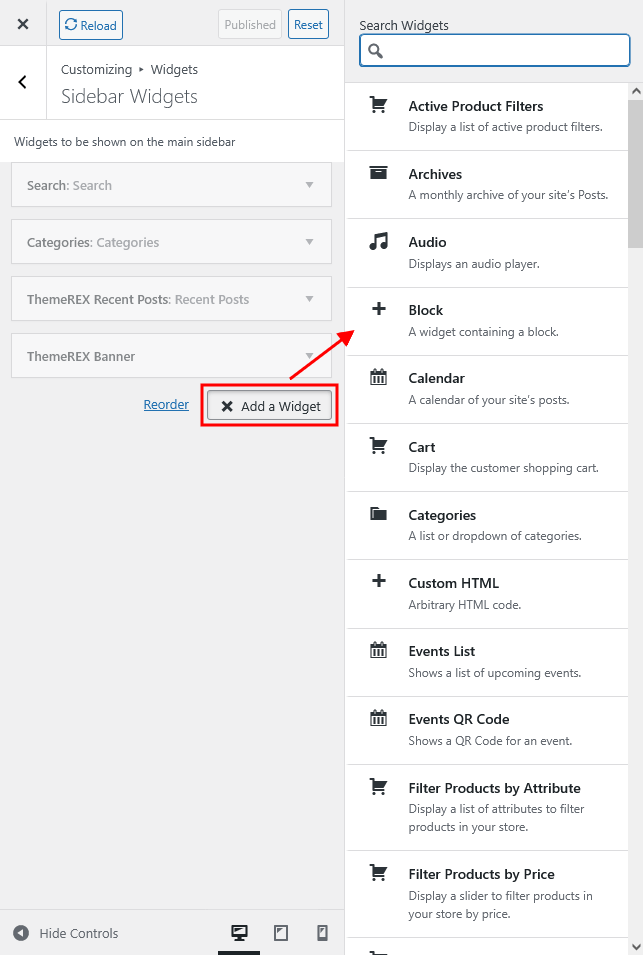The width and height of the screenshot is (643, 955).
Task: Switch to mobile preview device icon
Action: [322, 932]
